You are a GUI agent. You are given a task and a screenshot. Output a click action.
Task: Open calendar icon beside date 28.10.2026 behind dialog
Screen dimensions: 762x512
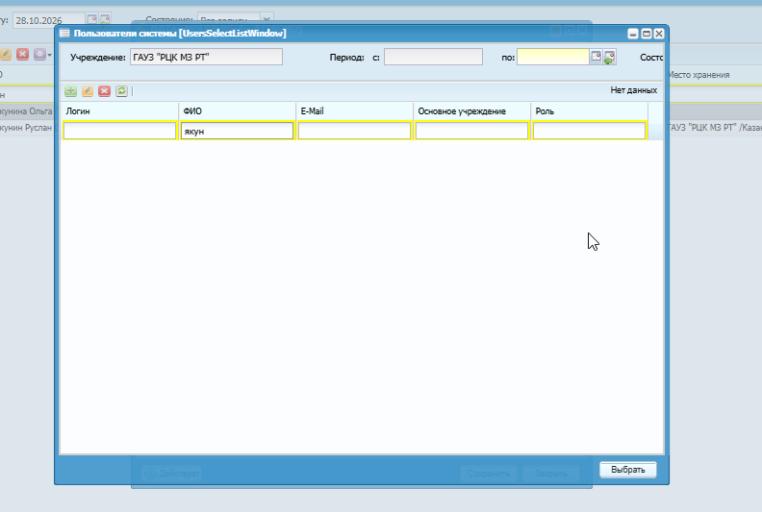pyautogui.click(x=91, y=19)
